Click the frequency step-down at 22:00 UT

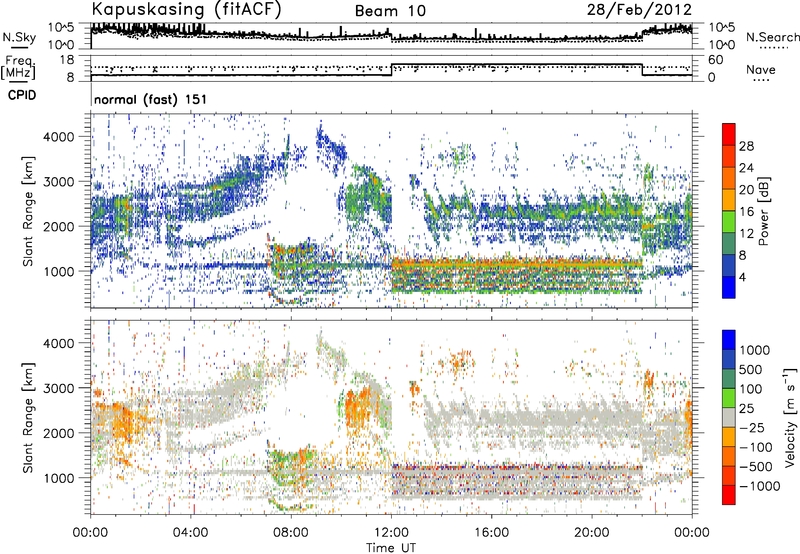pyautogui.click(x=642, y=70)
